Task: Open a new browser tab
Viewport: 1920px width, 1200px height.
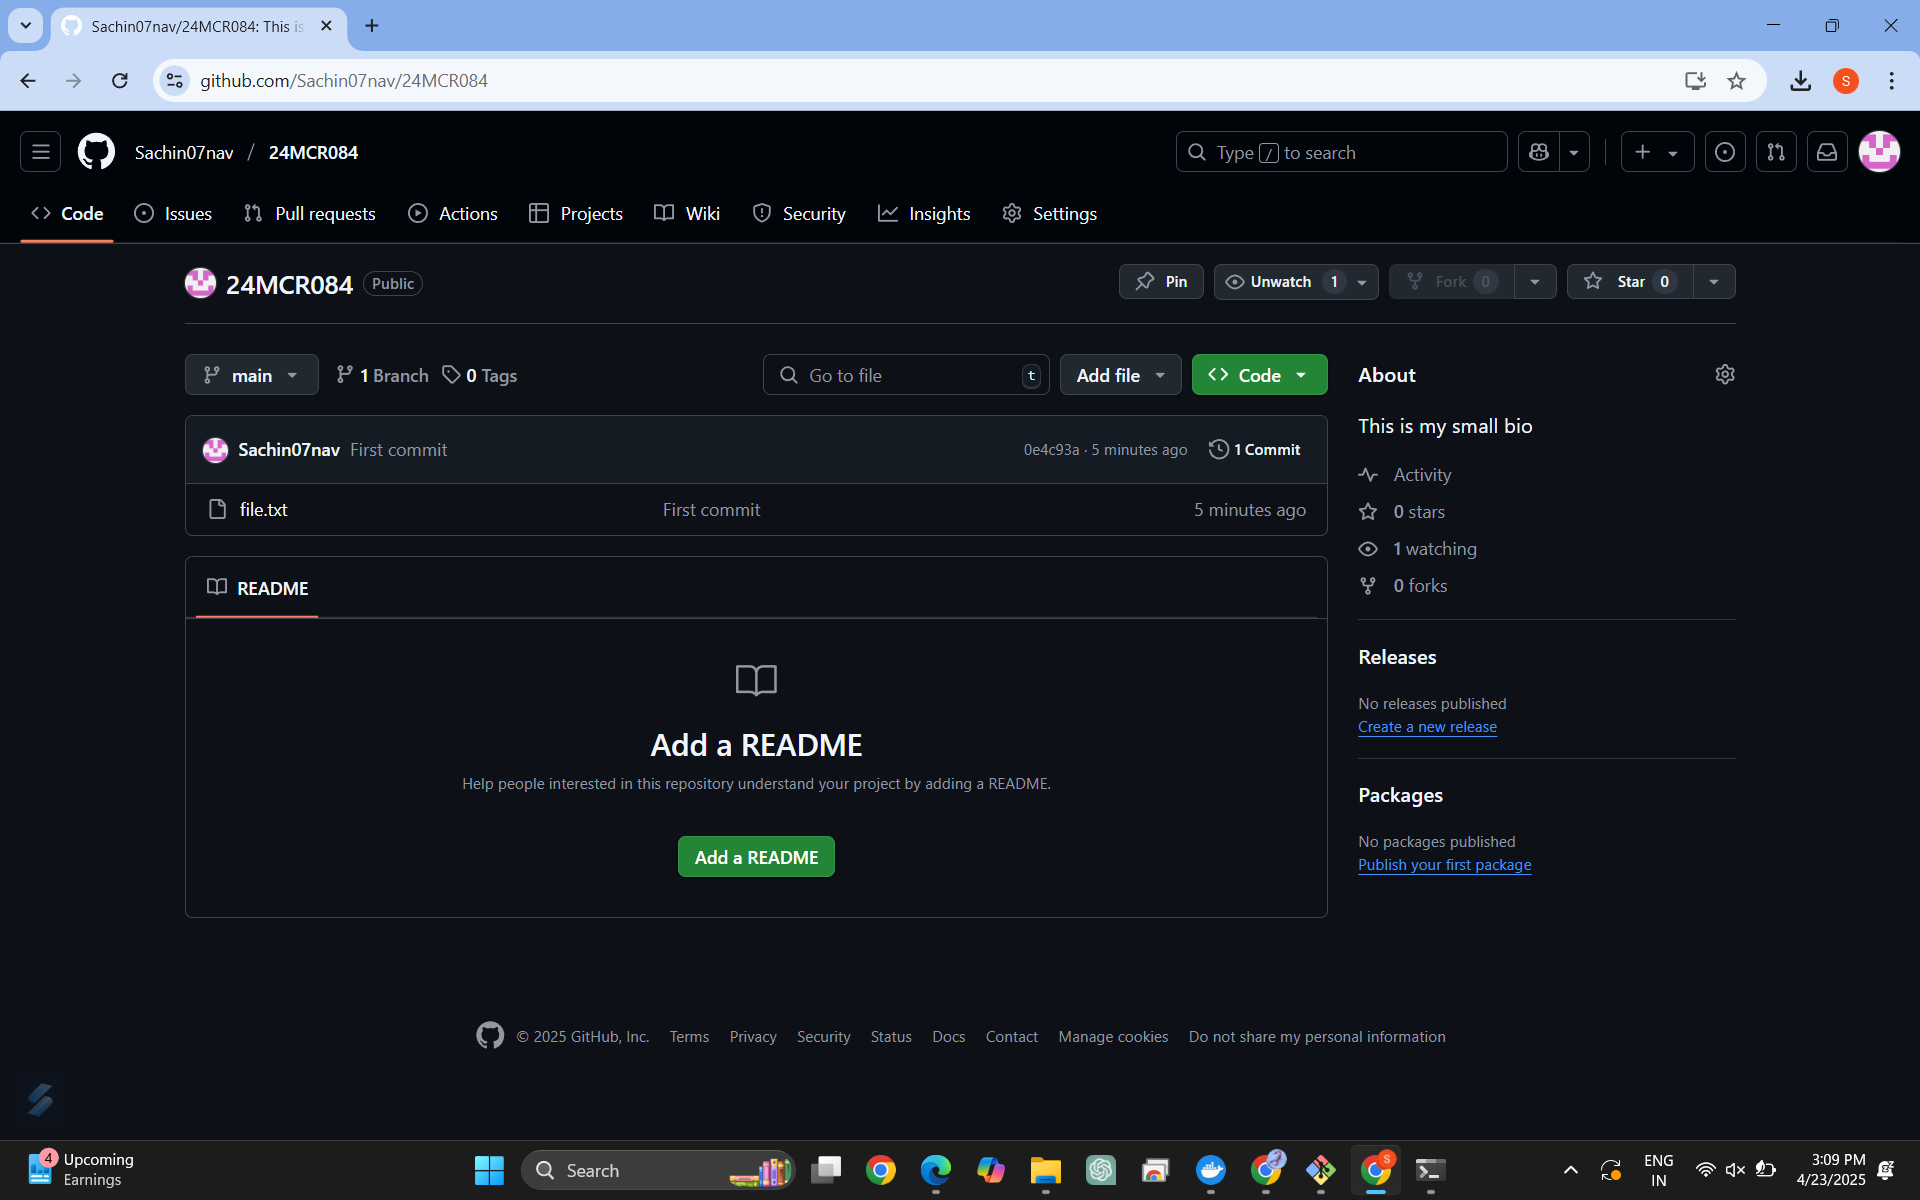Action: tap(372, 26)
